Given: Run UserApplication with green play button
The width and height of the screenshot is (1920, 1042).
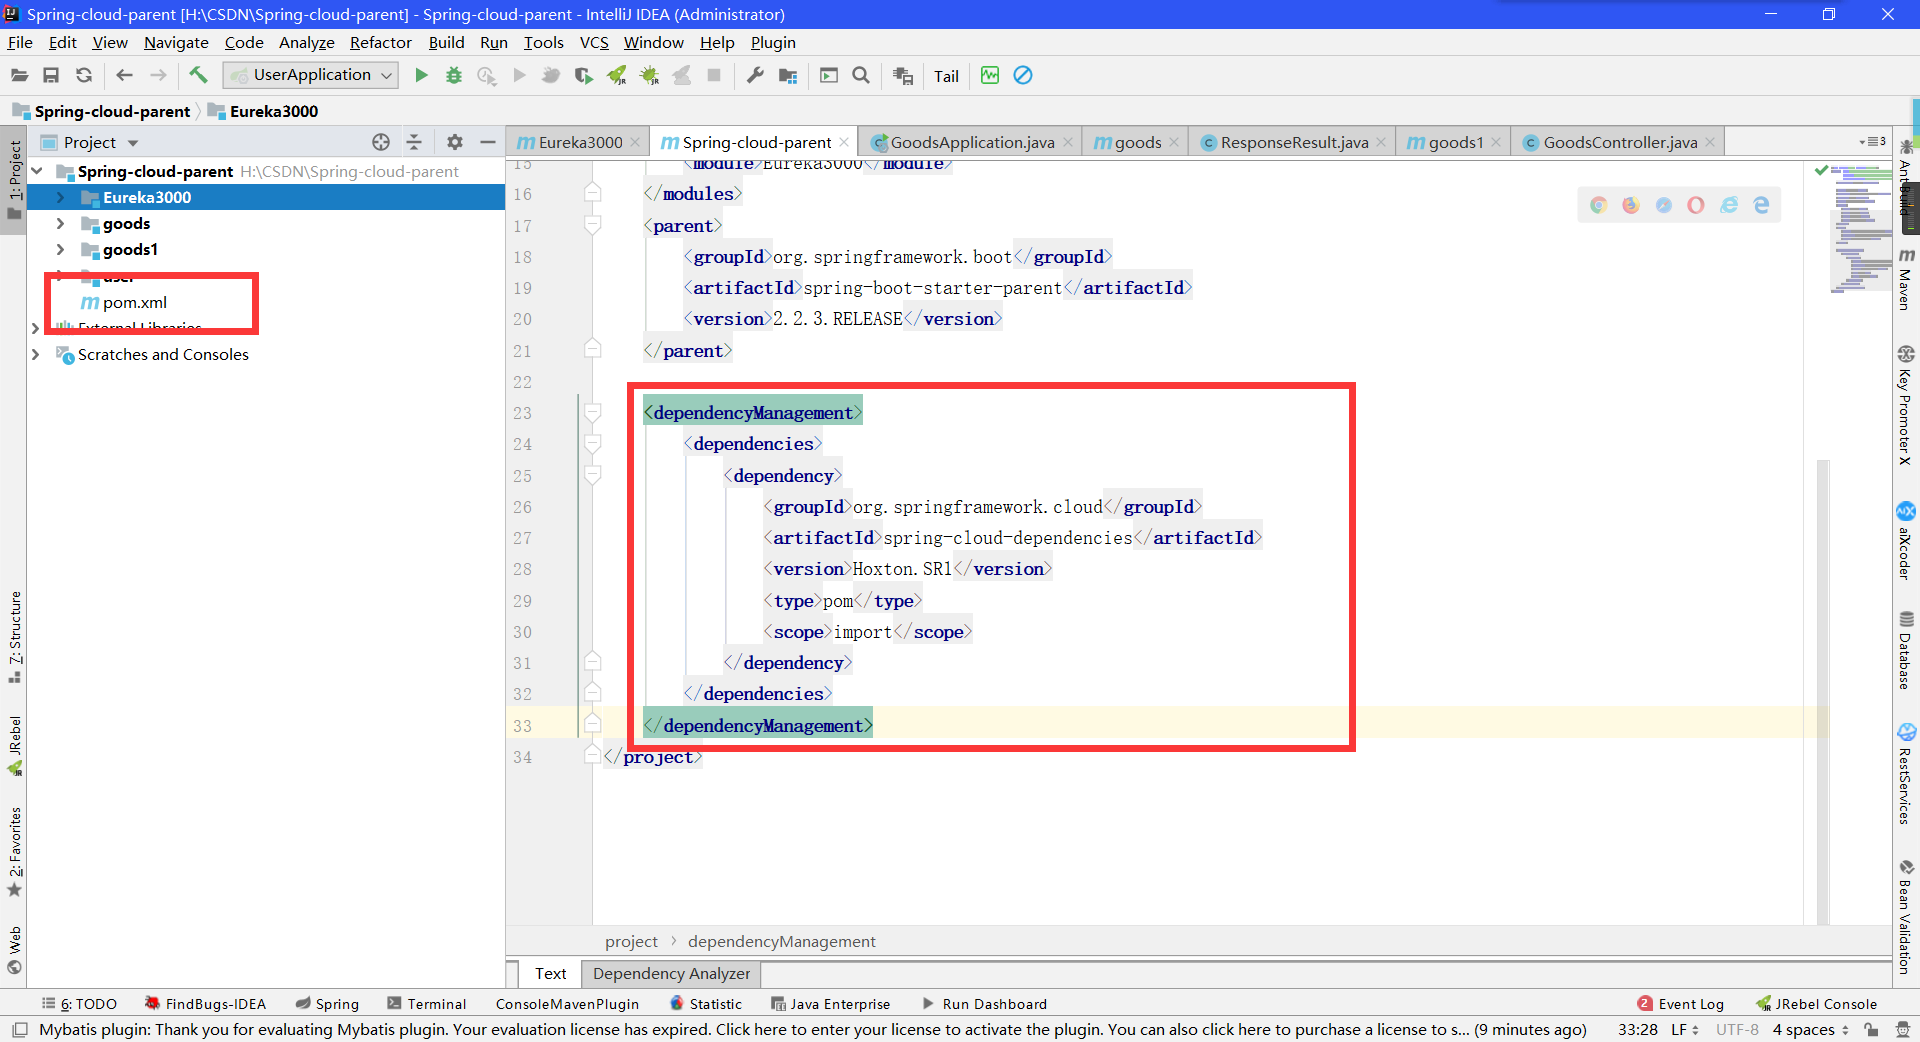Looking at the screenshot, I should pos(421,75).
